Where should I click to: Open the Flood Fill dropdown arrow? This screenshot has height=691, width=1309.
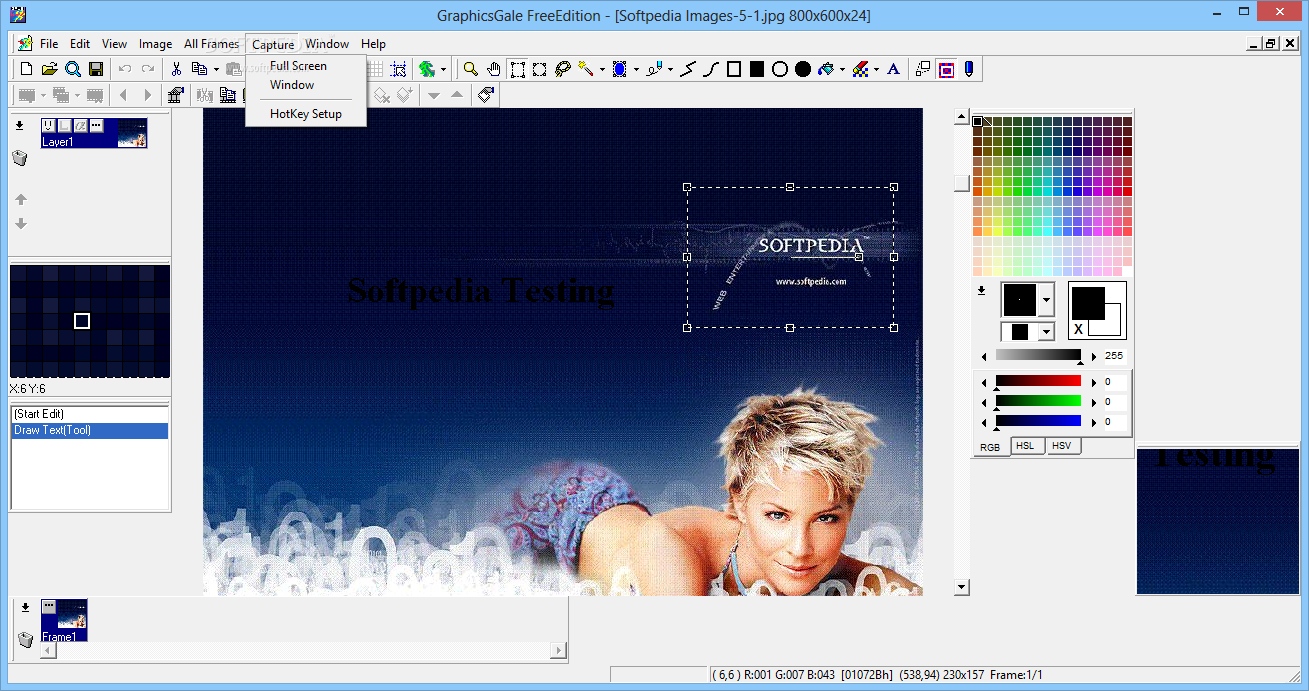click(x=842, y=69)
